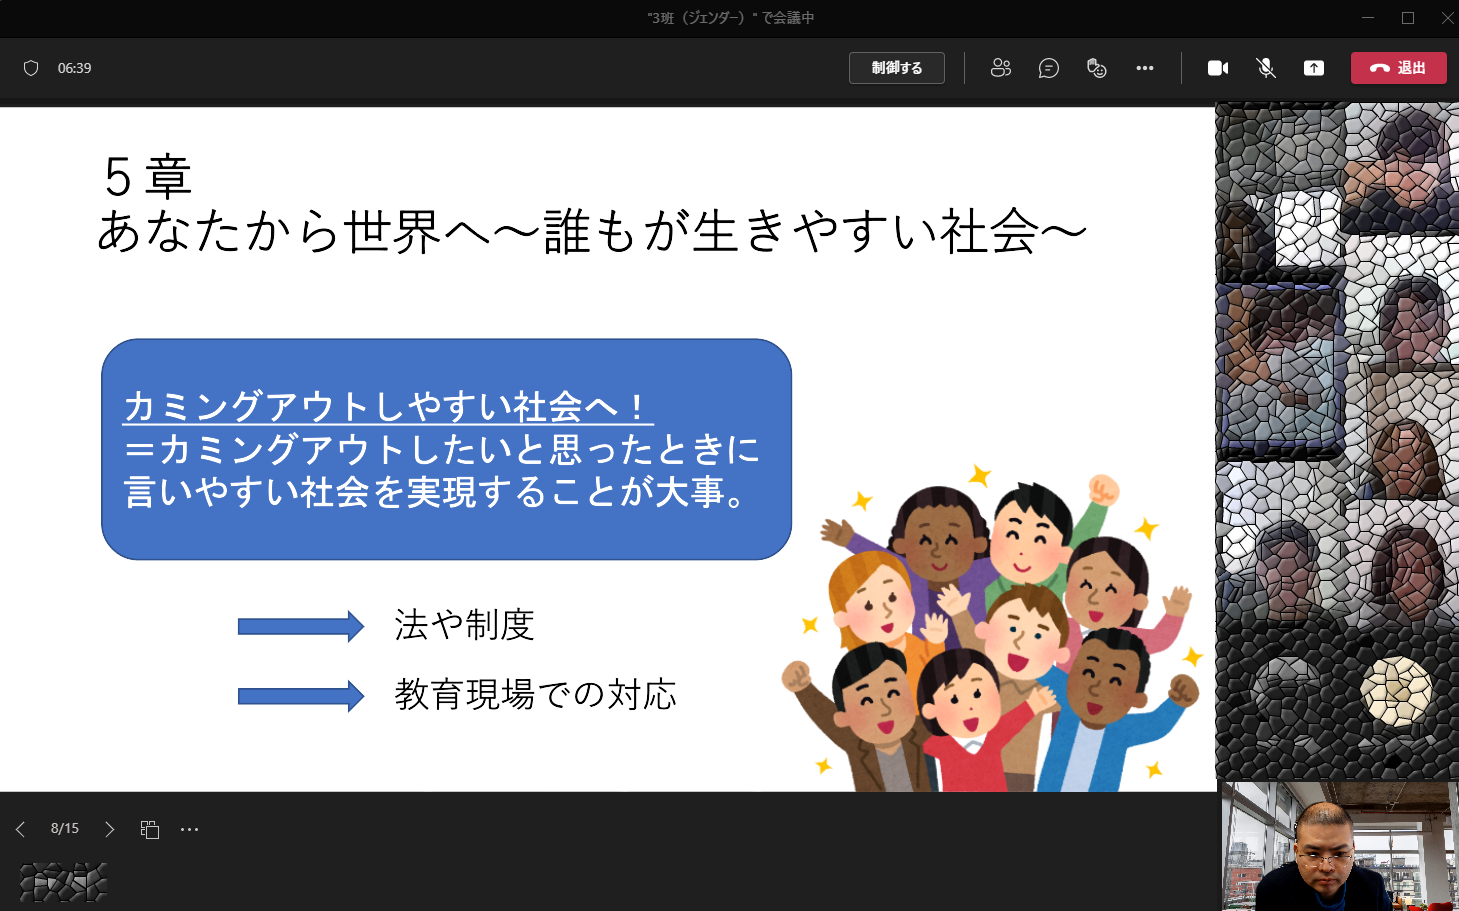Turn the camera off
The width and height of the screenshot is (1459, 911).
(1217, 68)
